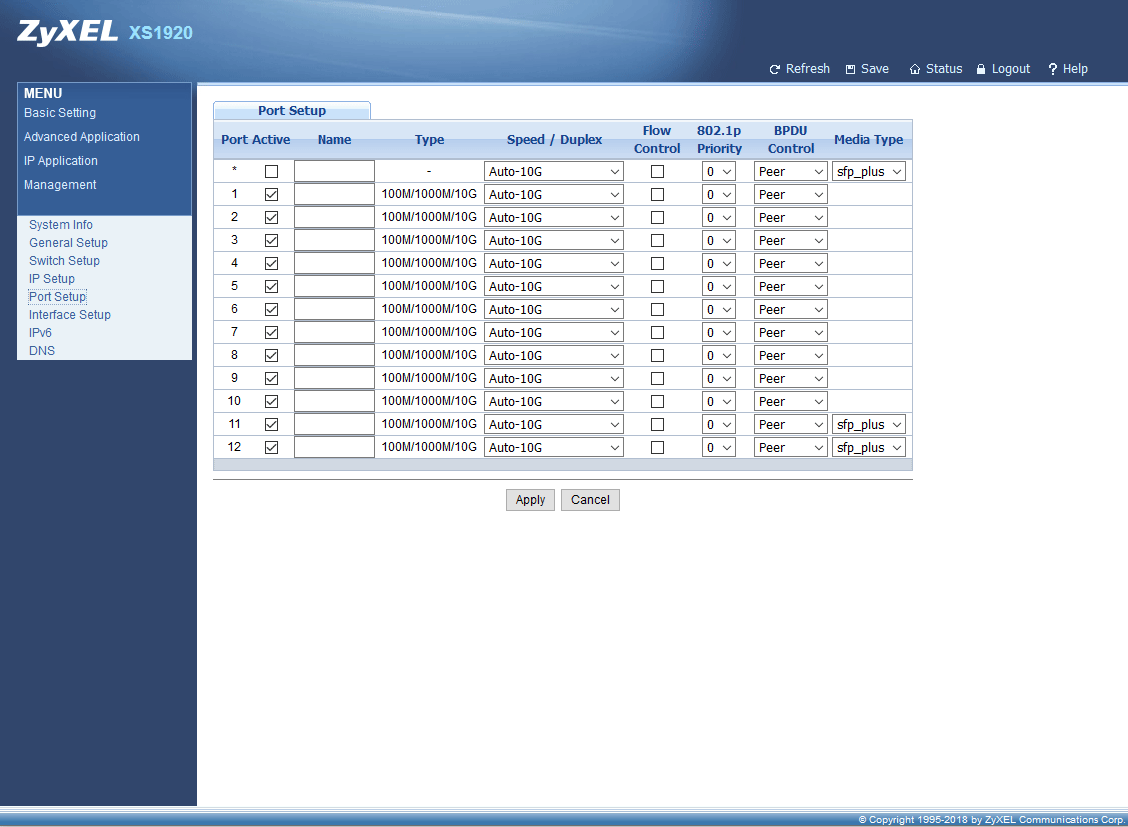Click the copyright text in footer
The width and height of the screenshot is (1128, 827).
pos(991,820)
